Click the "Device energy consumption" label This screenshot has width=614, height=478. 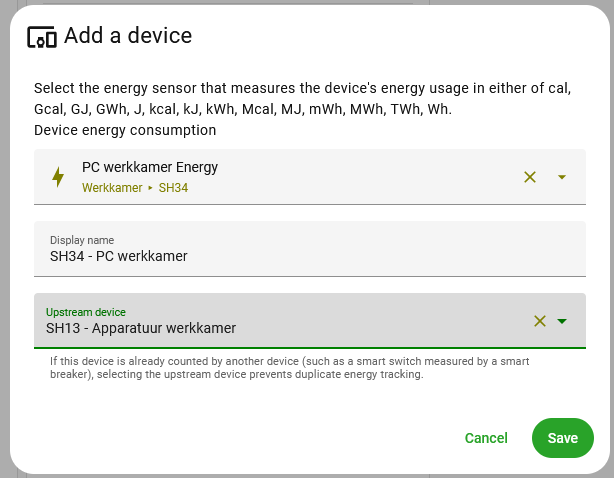[x=125, y=130]
